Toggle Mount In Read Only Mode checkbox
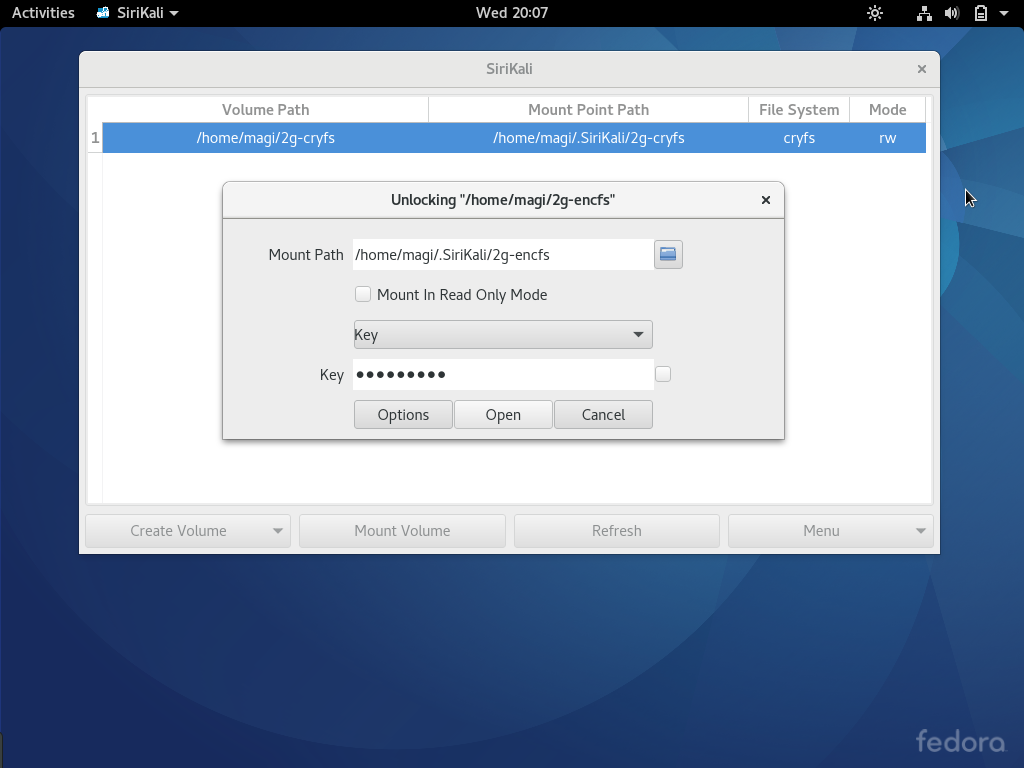This screenshot has height=768, width=1024. coord(363,295)
